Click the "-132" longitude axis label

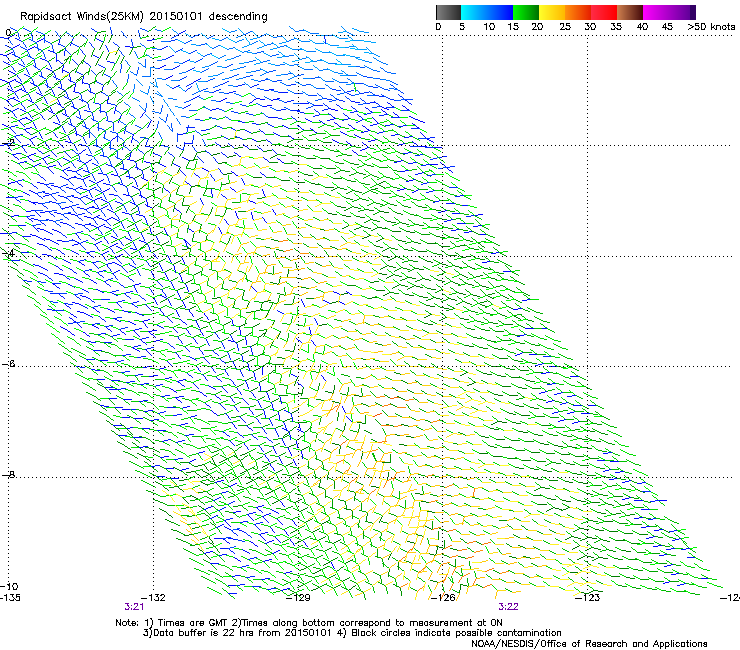pos(154,597)
